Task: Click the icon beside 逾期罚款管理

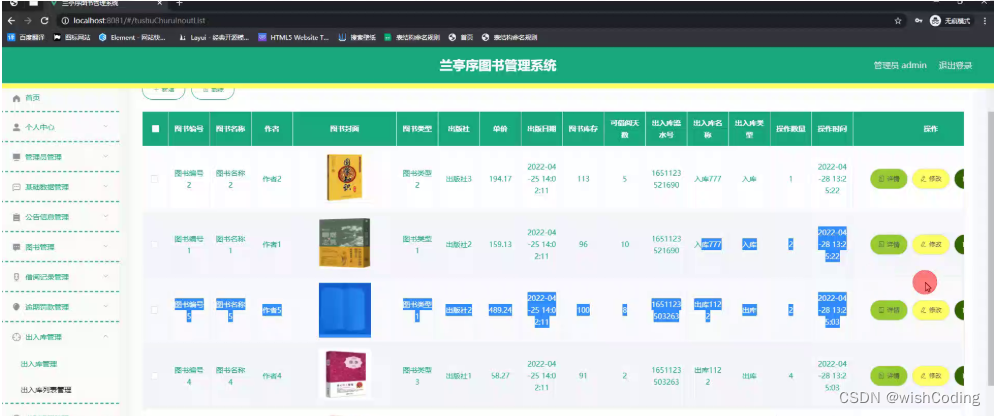Action: pyautogui.click(x=16, y=307)
